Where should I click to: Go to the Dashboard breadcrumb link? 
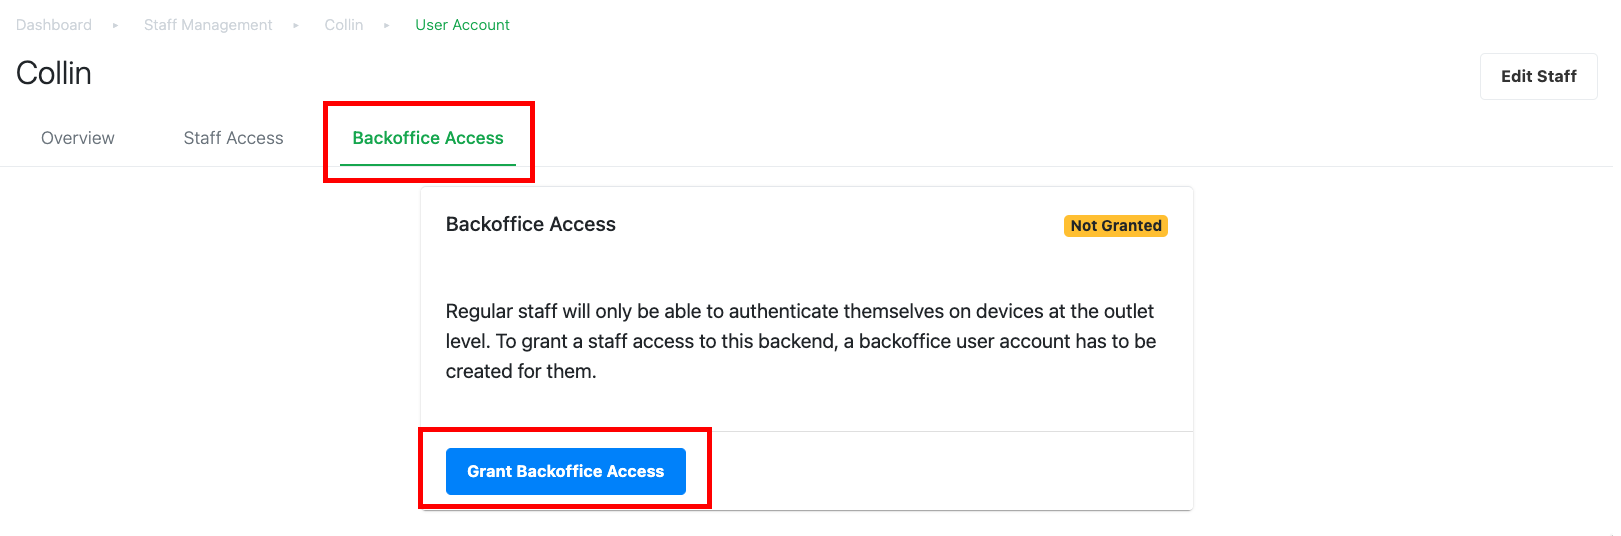54,25
